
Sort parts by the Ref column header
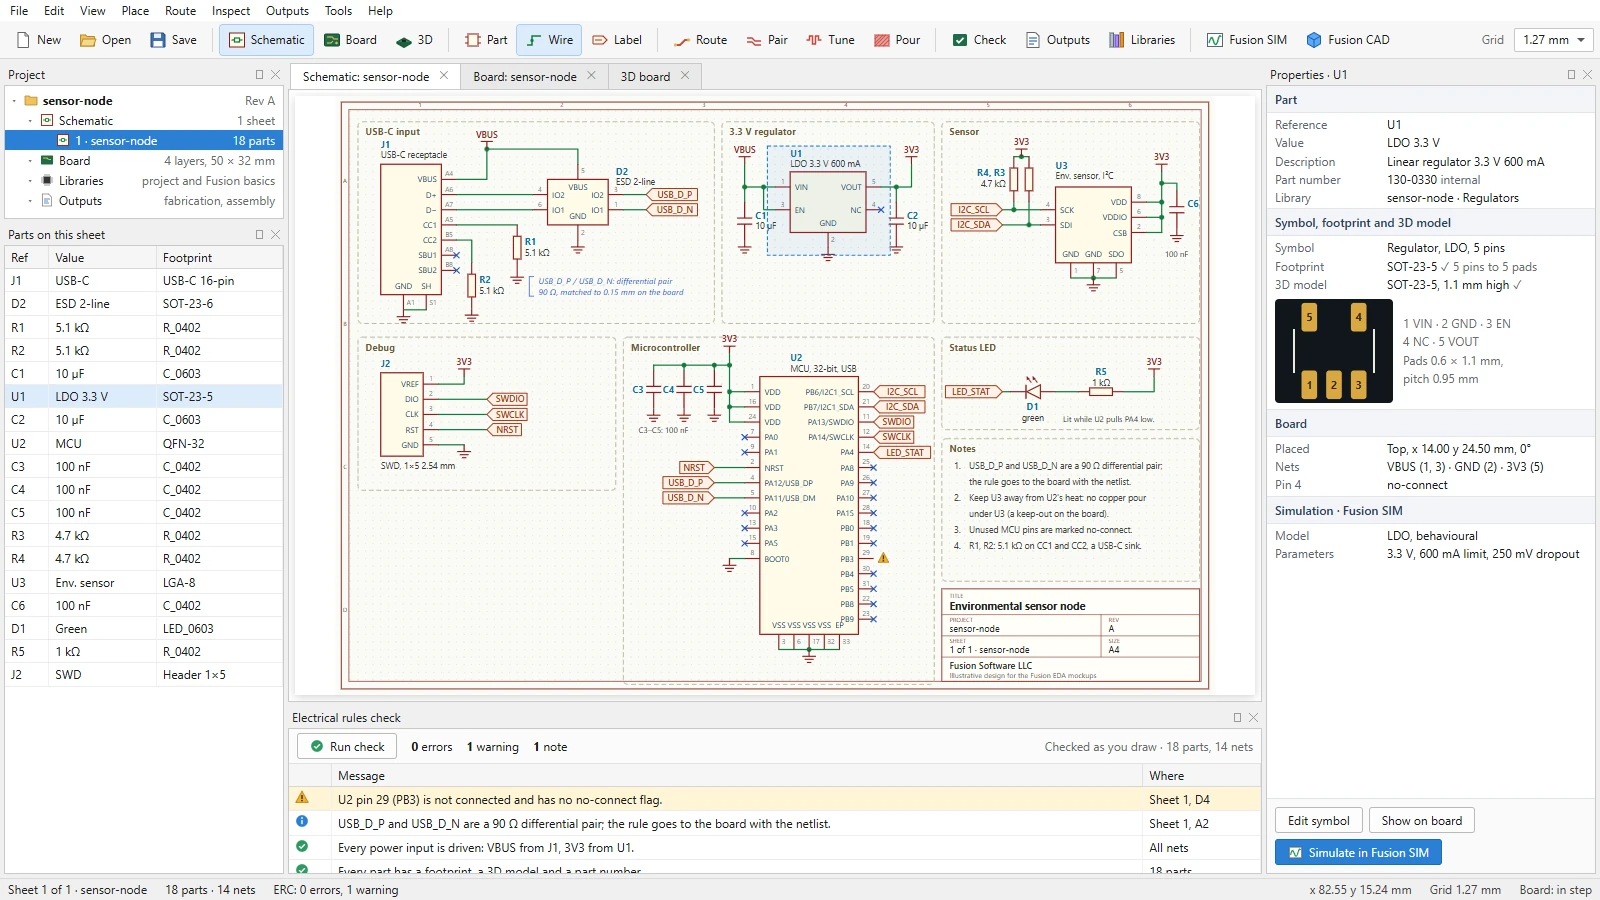pyautogui.click(x=27, y=258)
